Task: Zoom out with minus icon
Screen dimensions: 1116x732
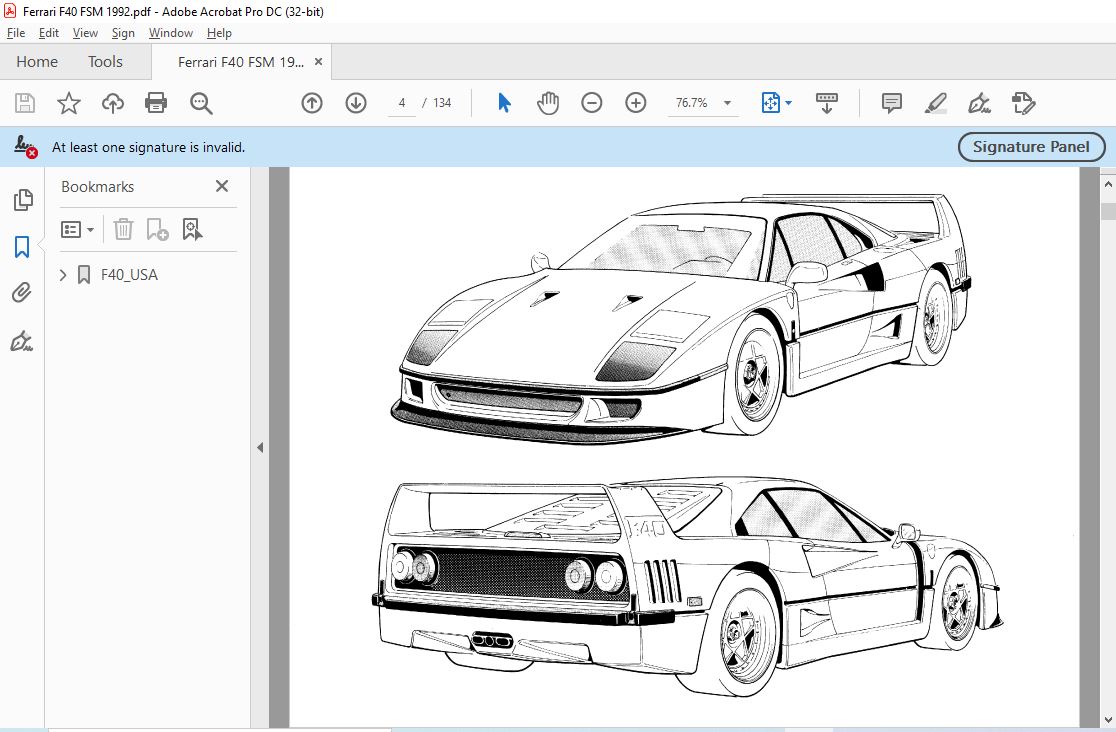Action: coord(591,103)
